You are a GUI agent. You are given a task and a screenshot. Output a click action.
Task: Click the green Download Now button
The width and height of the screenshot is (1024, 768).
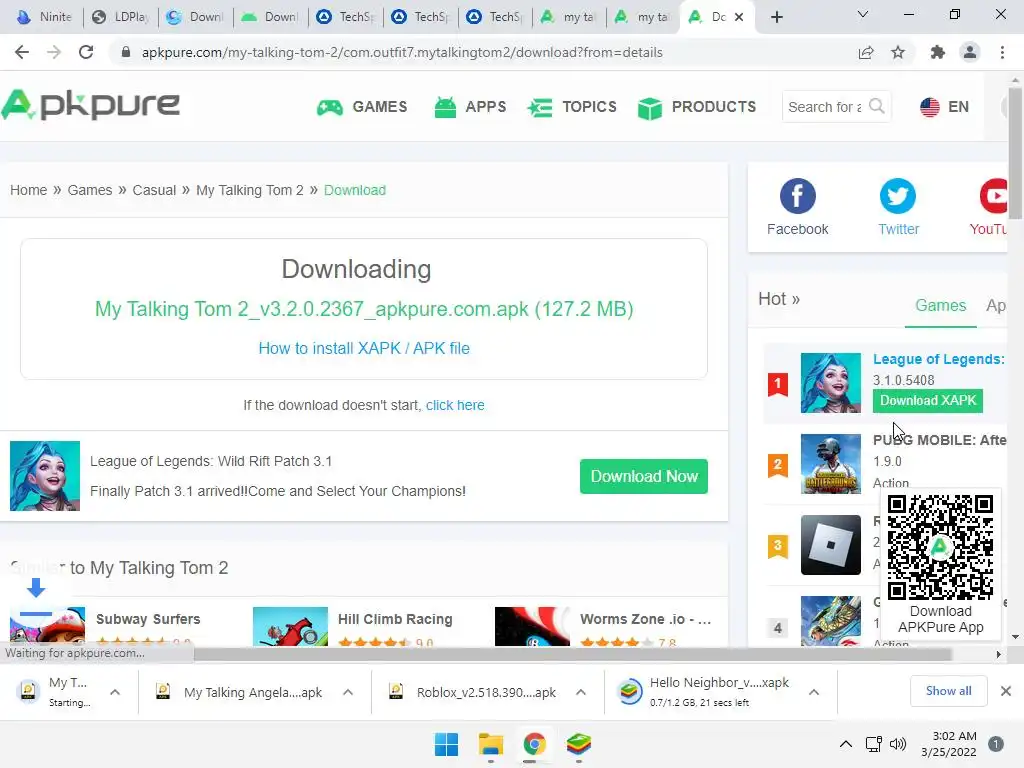[x=644, y=476]
